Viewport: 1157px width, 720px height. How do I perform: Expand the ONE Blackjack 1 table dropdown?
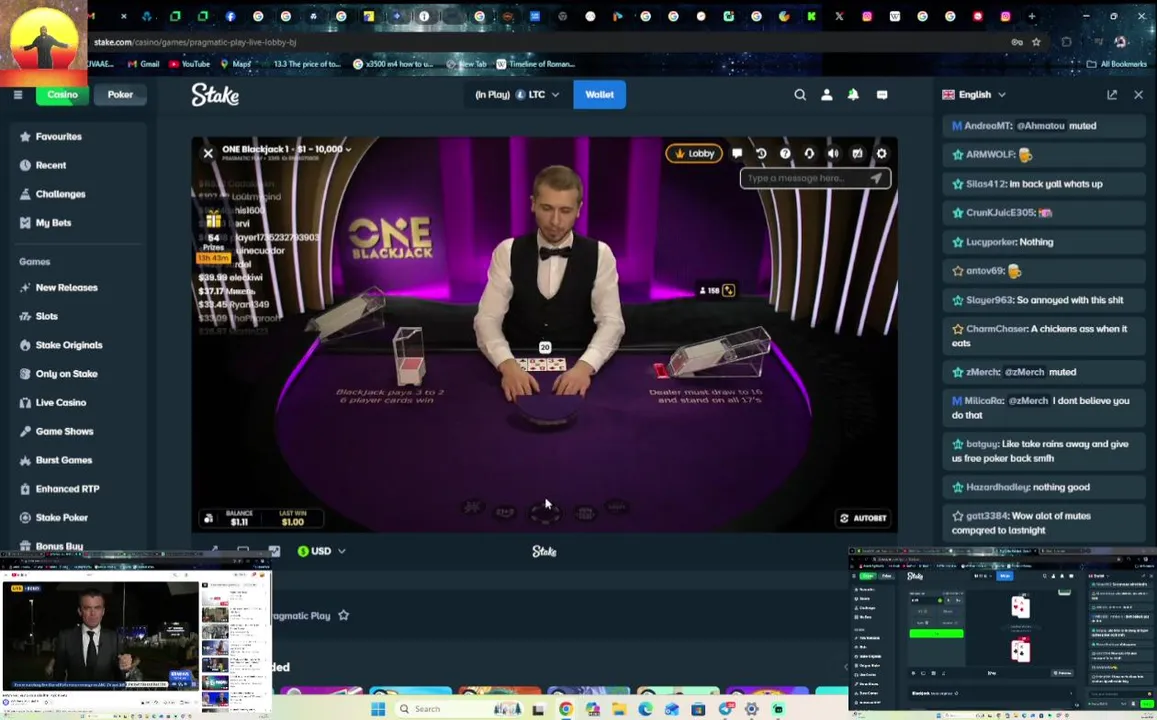point(286,149)
